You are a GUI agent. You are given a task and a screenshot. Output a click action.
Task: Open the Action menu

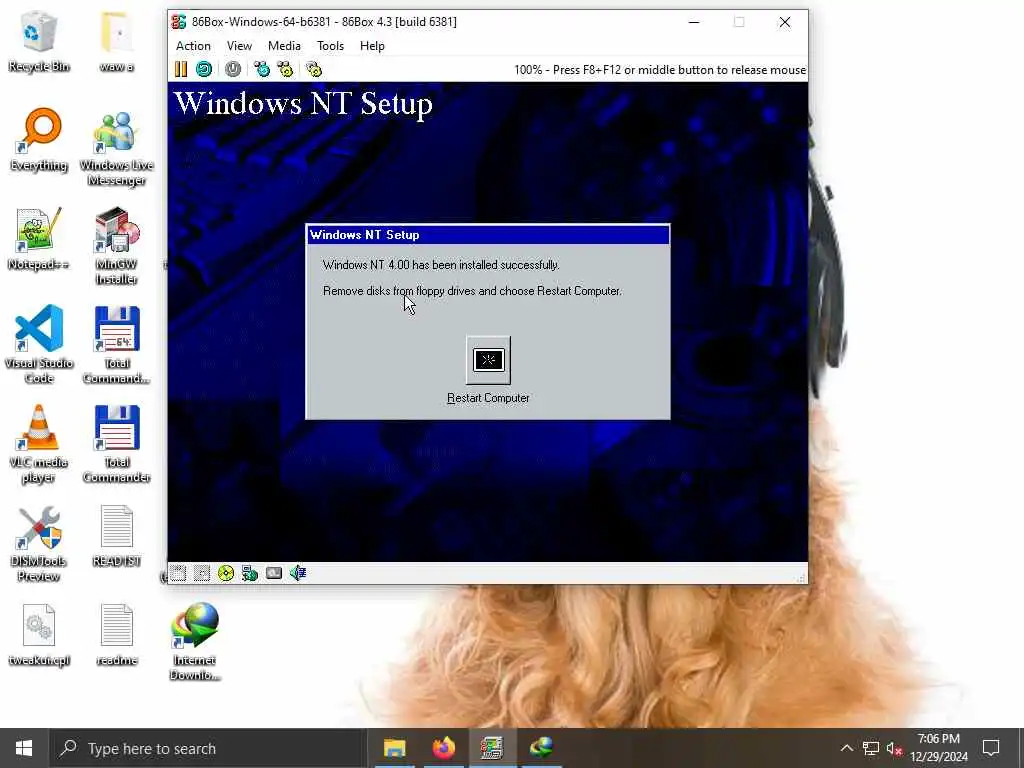click(x=193, y=46)
